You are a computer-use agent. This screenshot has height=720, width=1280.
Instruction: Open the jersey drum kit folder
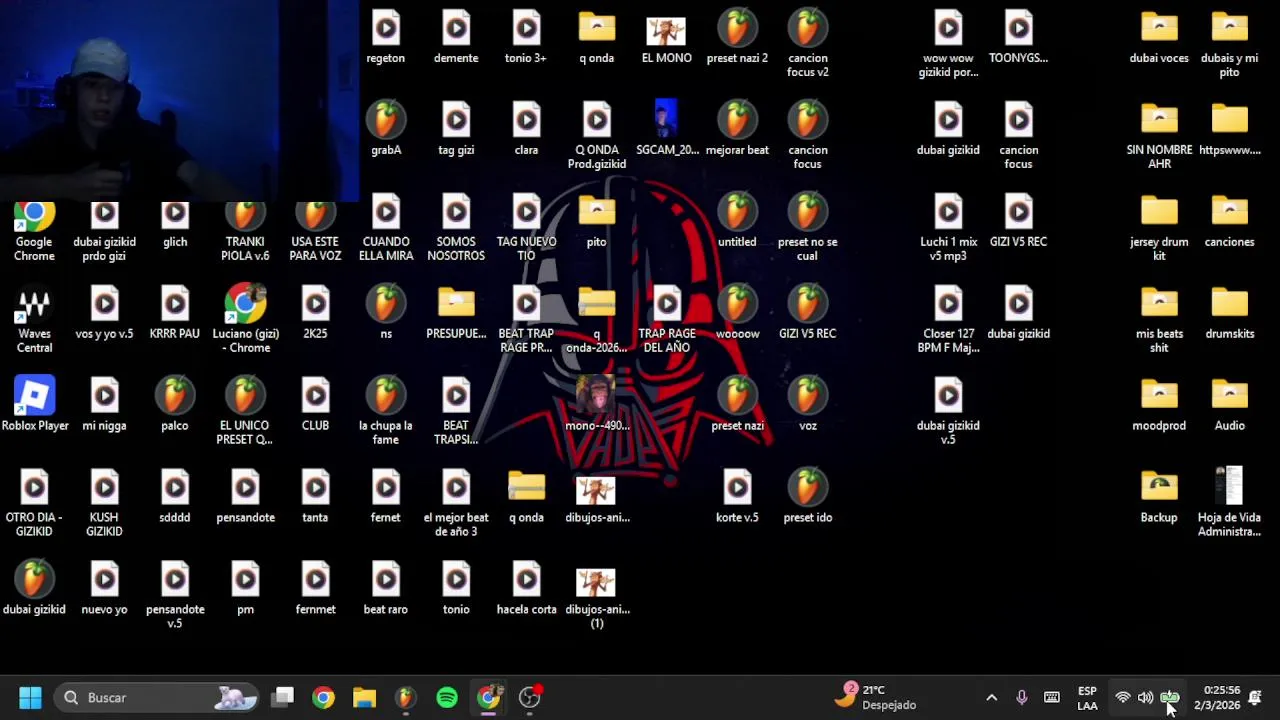[x=1159, y=228]
